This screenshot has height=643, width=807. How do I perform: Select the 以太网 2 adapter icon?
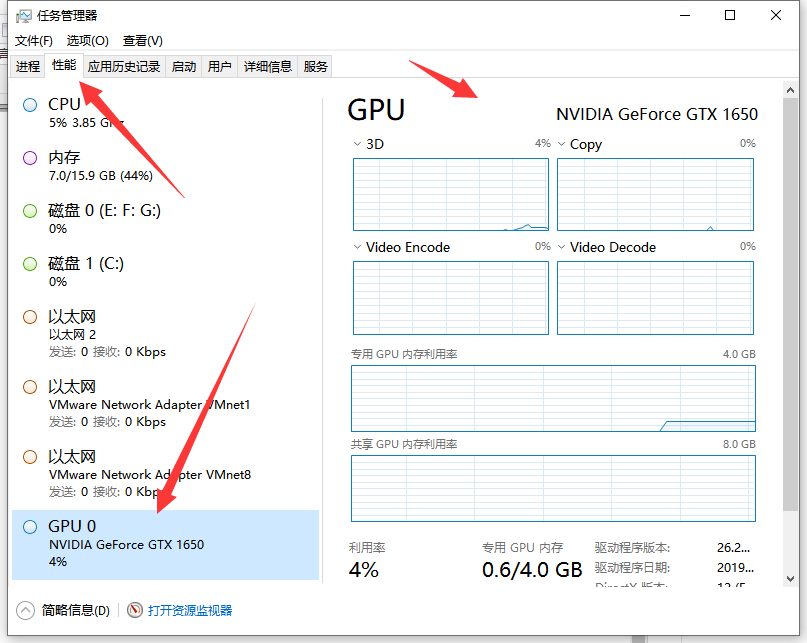[30, 317]
